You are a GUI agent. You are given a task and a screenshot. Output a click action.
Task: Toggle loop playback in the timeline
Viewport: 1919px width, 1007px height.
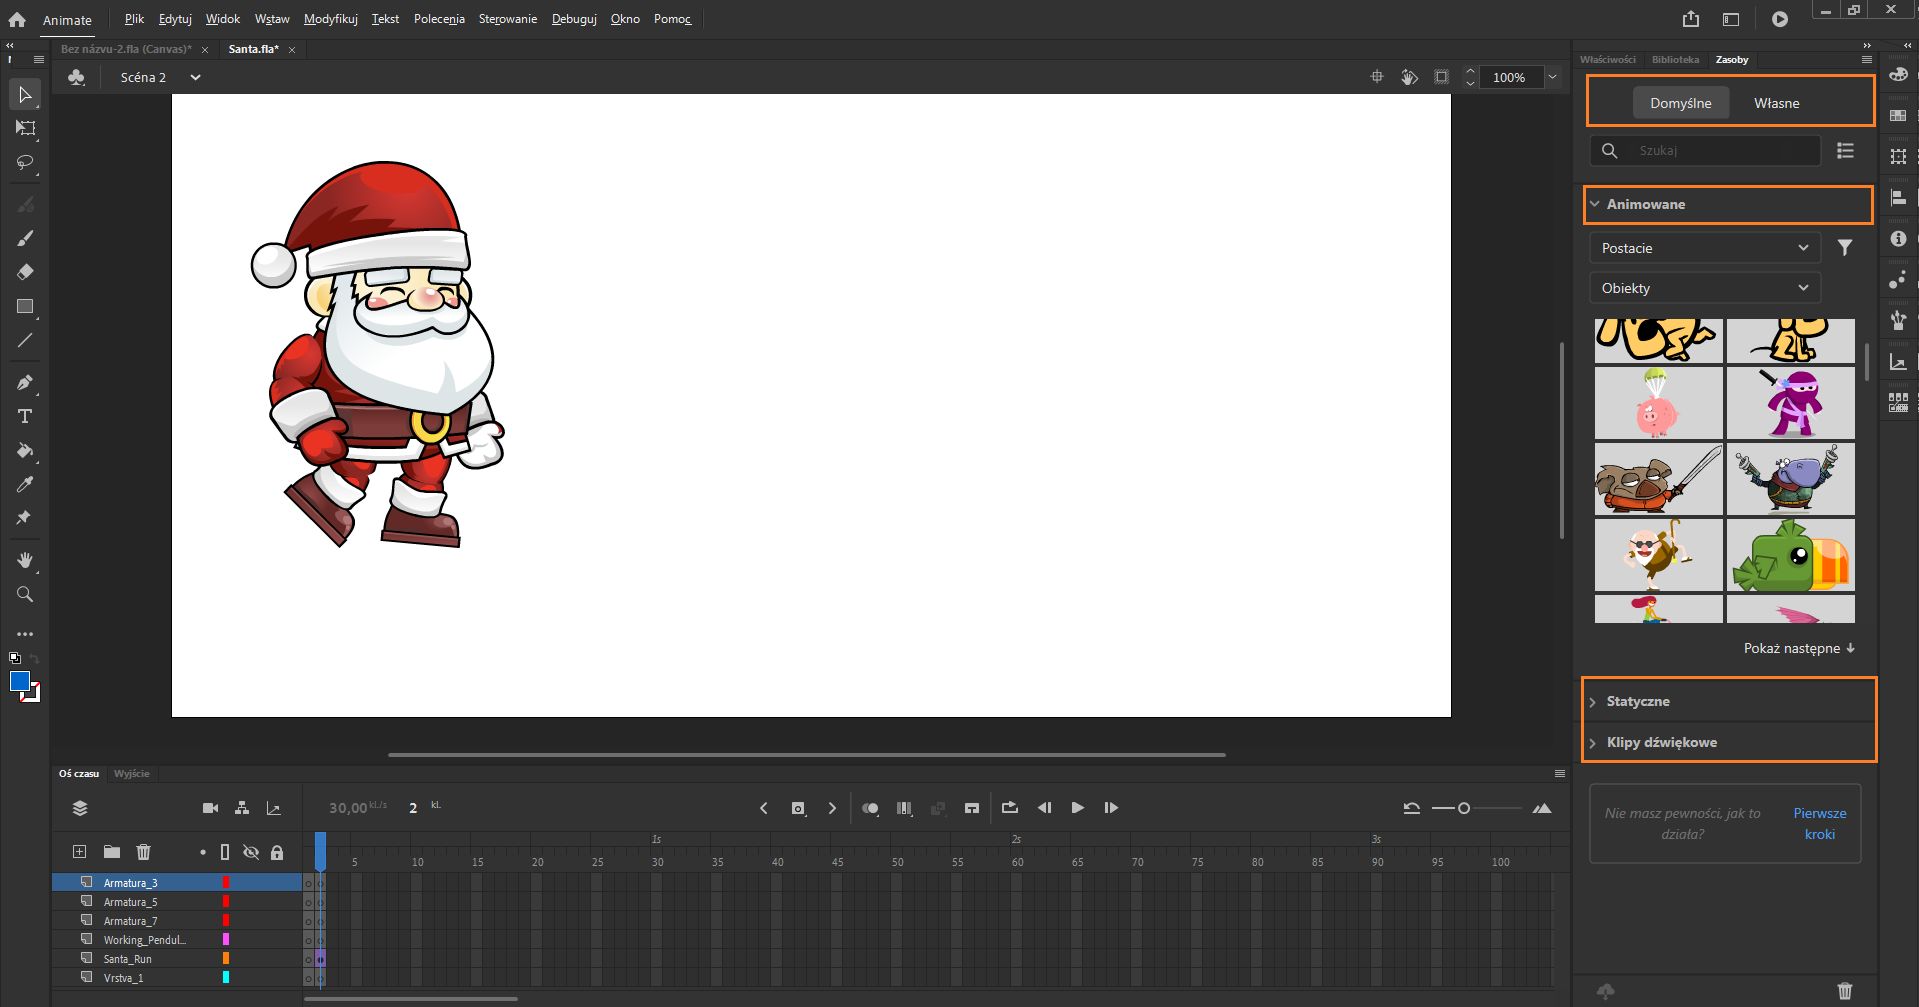(x=1010, y=808)
